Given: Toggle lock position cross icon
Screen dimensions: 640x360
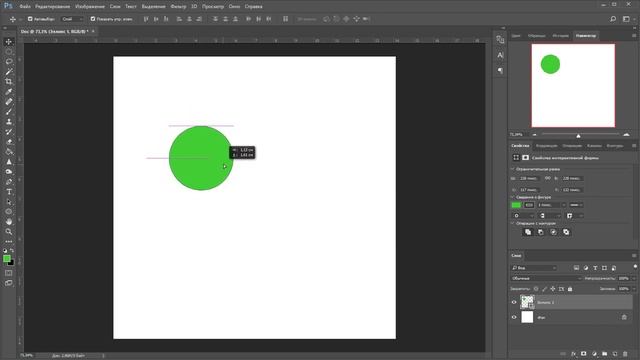Looking at the screenshot, I should point(553,289).
